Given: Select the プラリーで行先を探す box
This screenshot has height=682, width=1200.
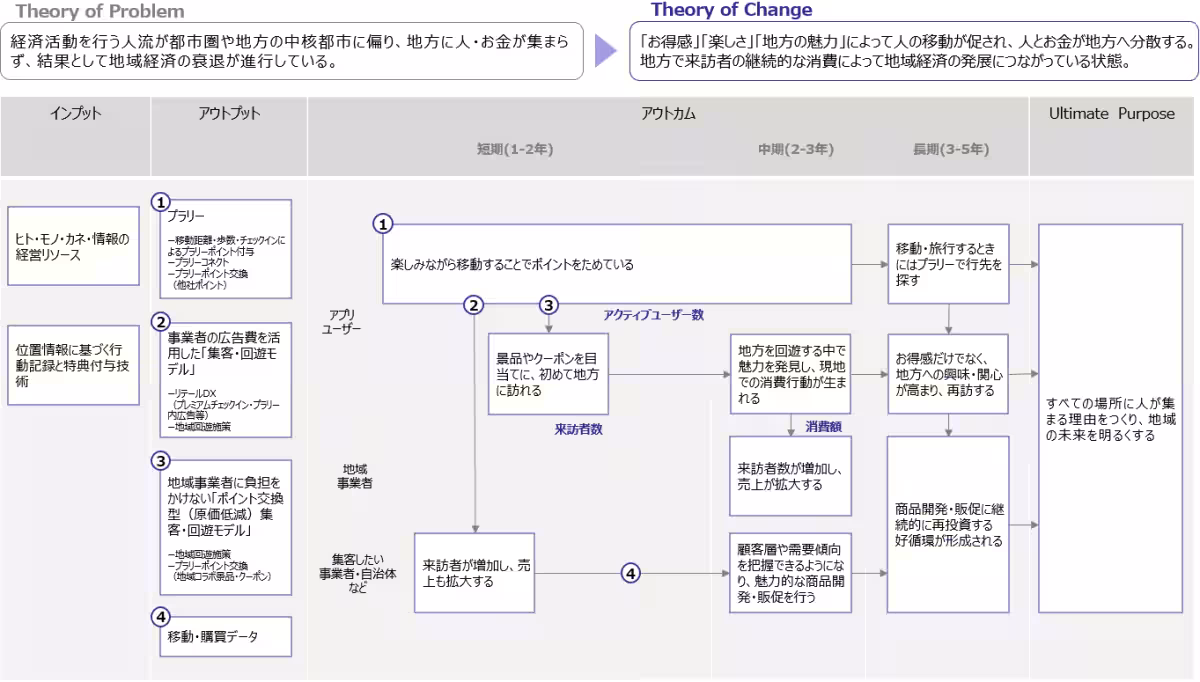Looking at the screenshot, I should [947, 262].
